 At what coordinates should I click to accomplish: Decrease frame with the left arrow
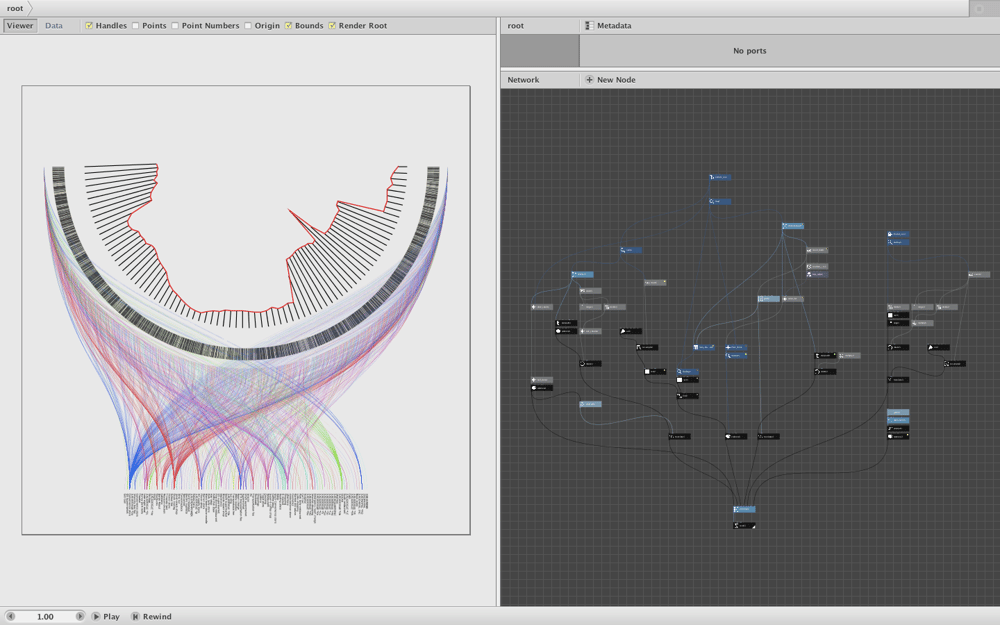(10, 617)
